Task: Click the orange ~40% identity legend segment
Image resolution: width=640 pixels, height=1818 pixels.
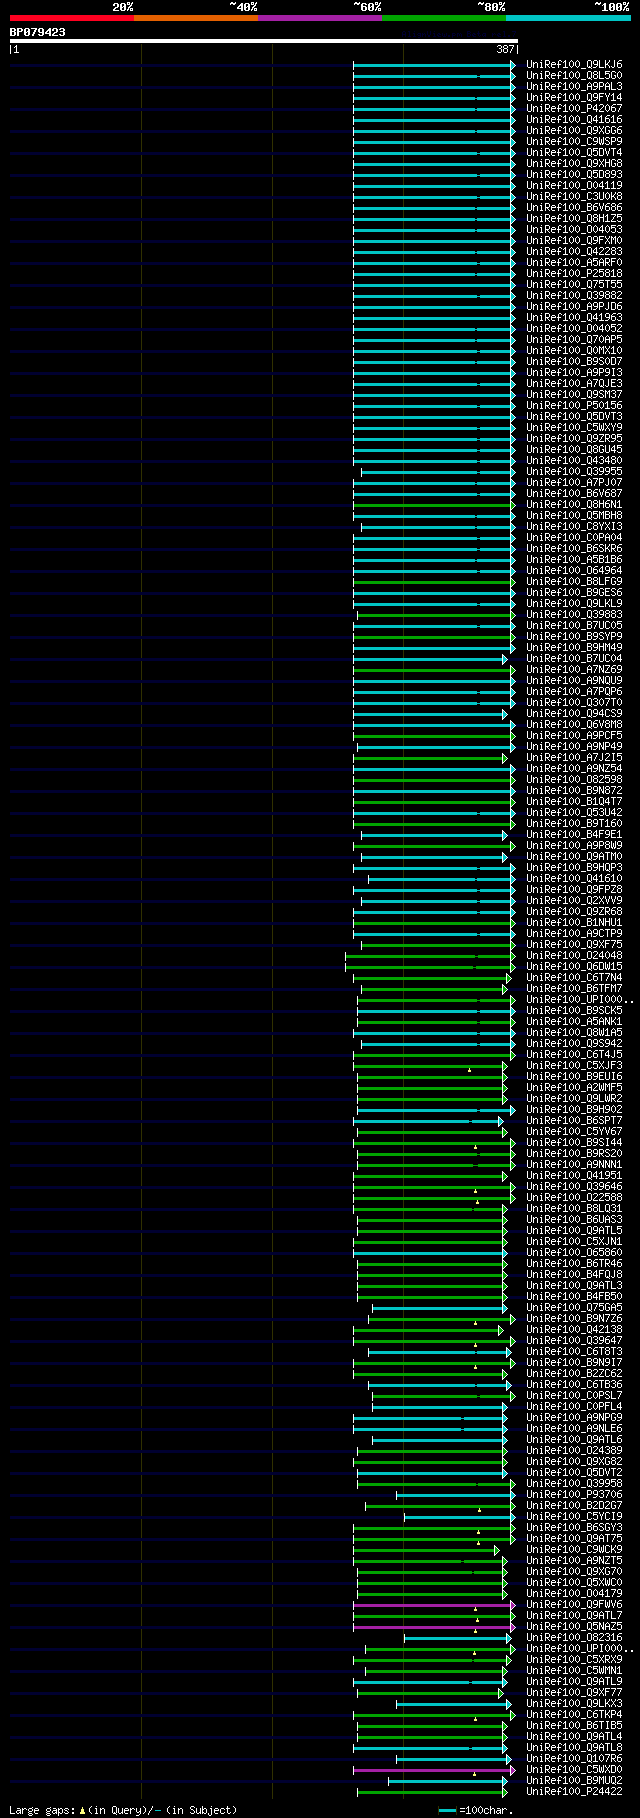Action: (x=195, y=18)
